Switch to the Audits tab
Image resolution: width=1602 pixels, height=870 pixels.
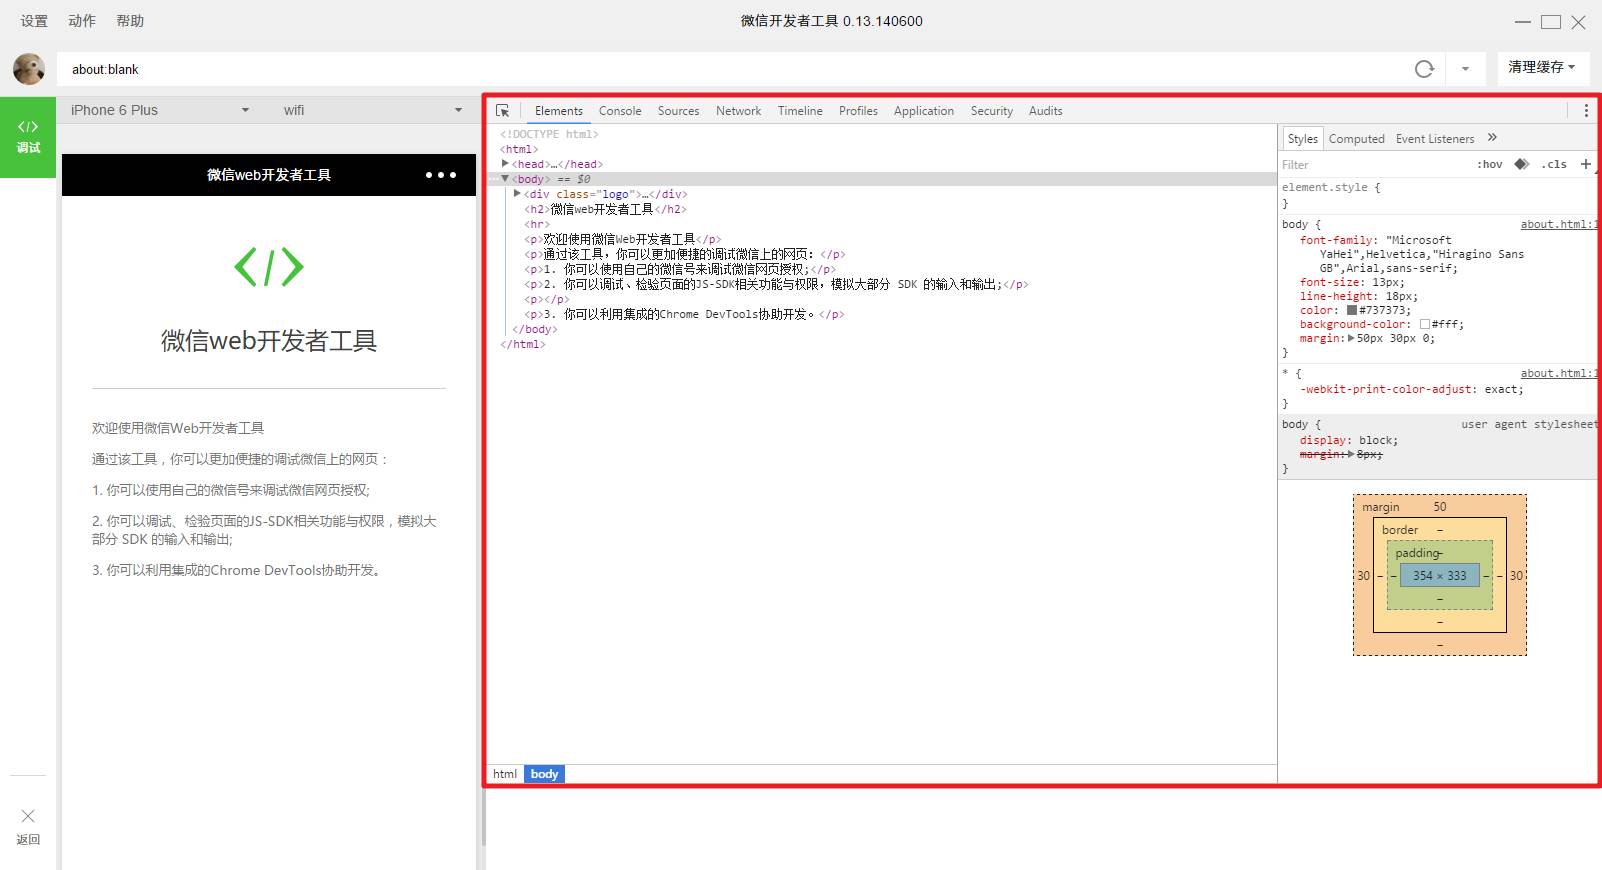[1045, 111]
